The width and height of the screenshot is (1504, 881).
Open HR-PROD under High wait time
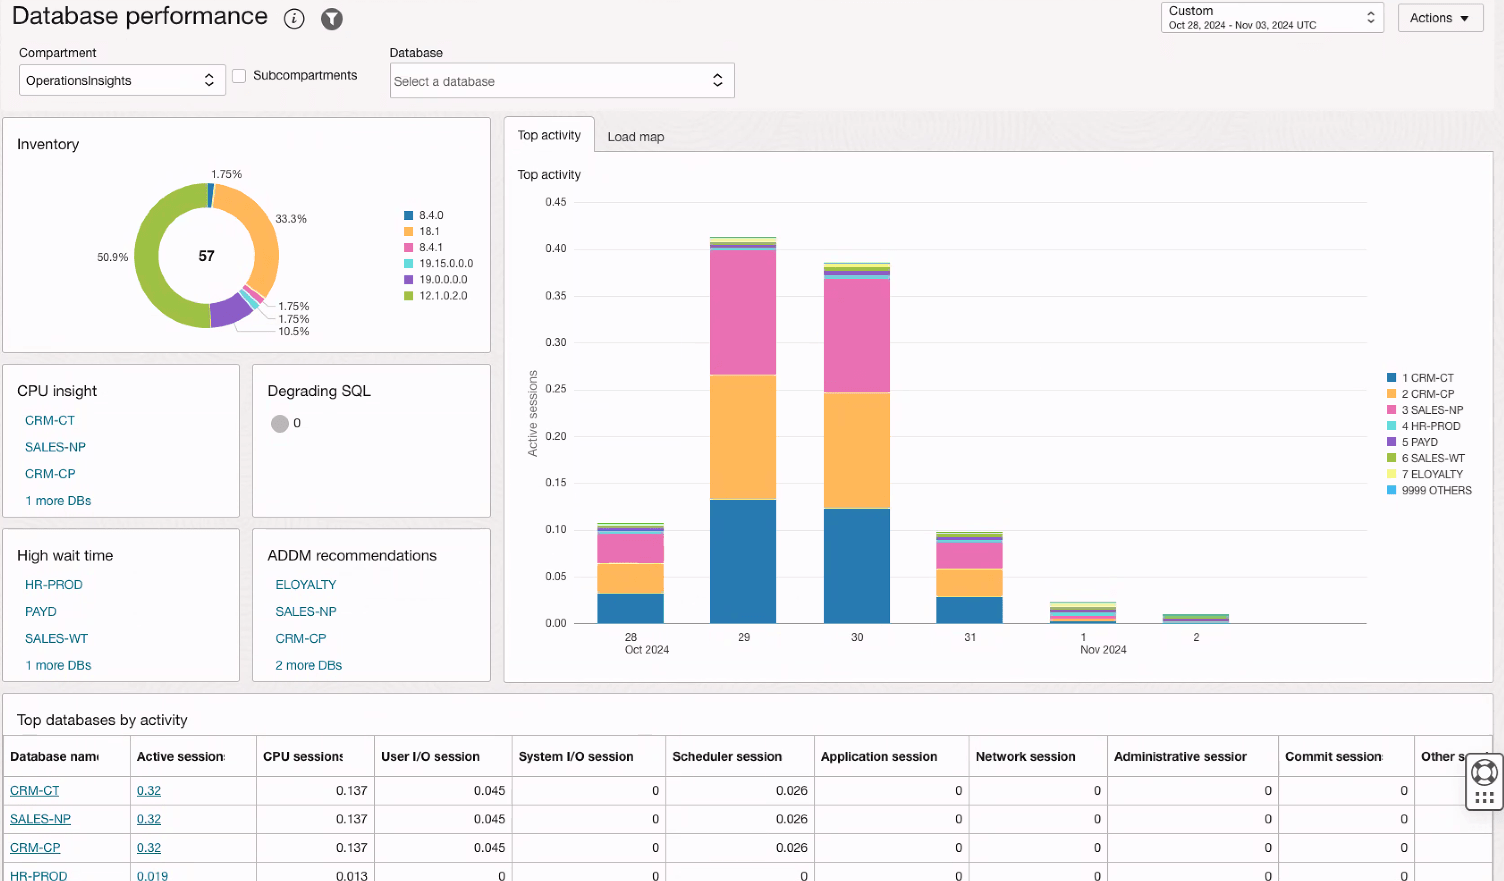tap(51, 584)
